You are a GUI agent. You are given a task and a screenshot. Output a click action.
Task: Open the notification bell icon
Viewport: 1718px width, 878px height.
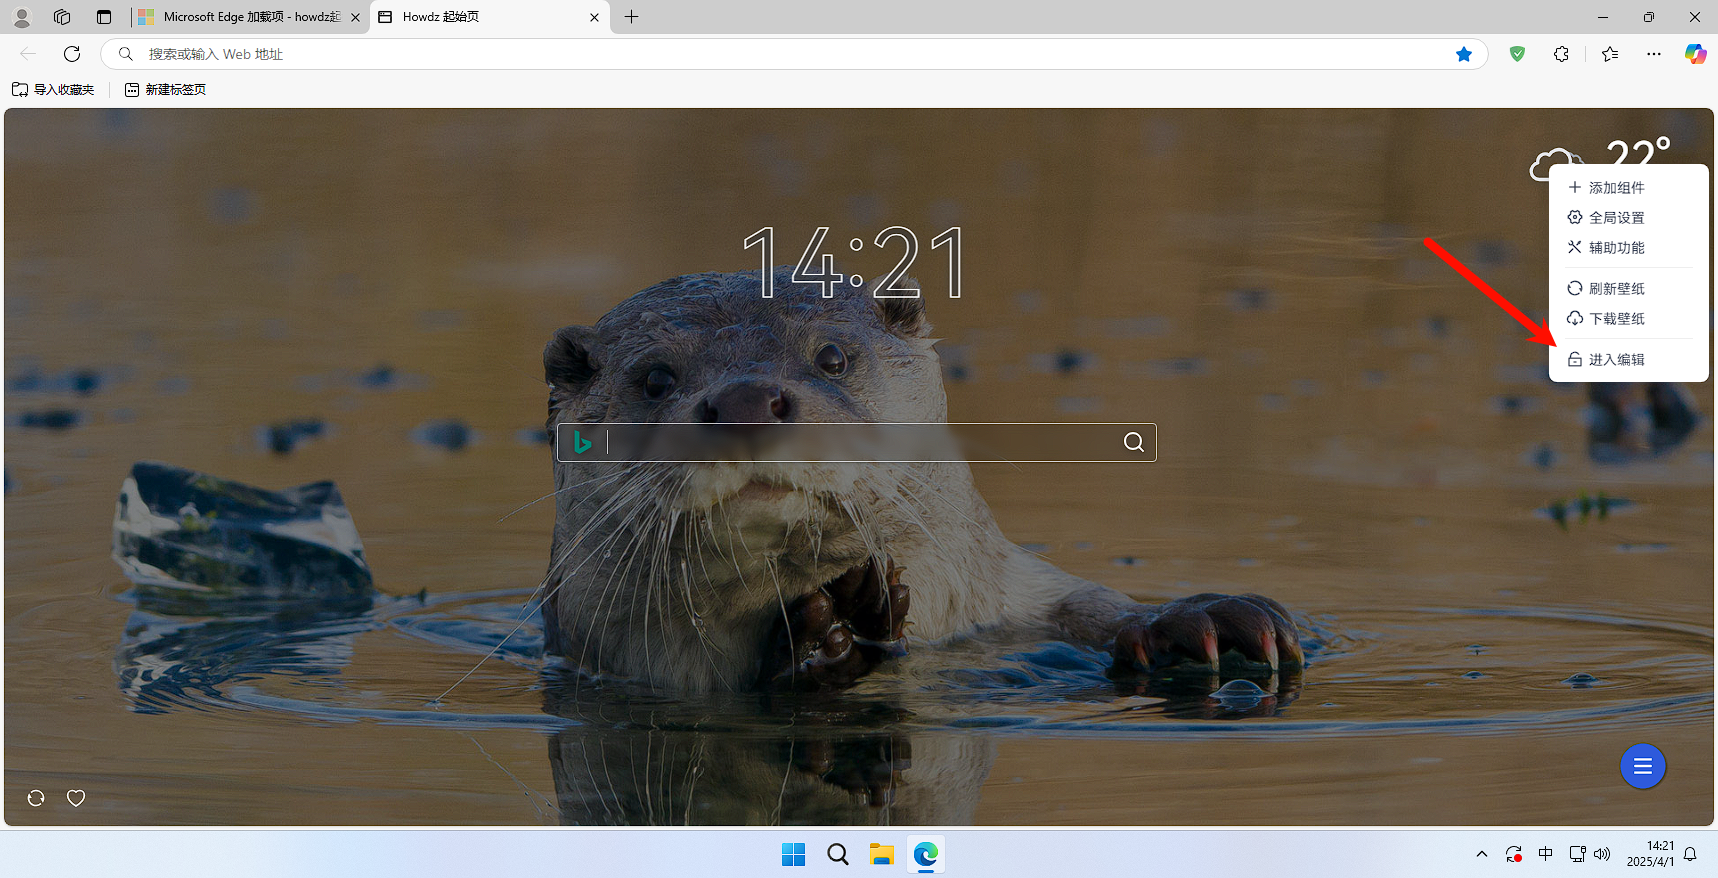coord(1690,854)
